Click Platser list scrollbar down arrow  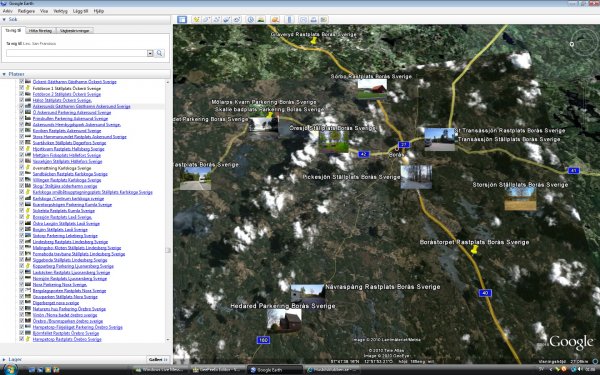coord(168,339)
